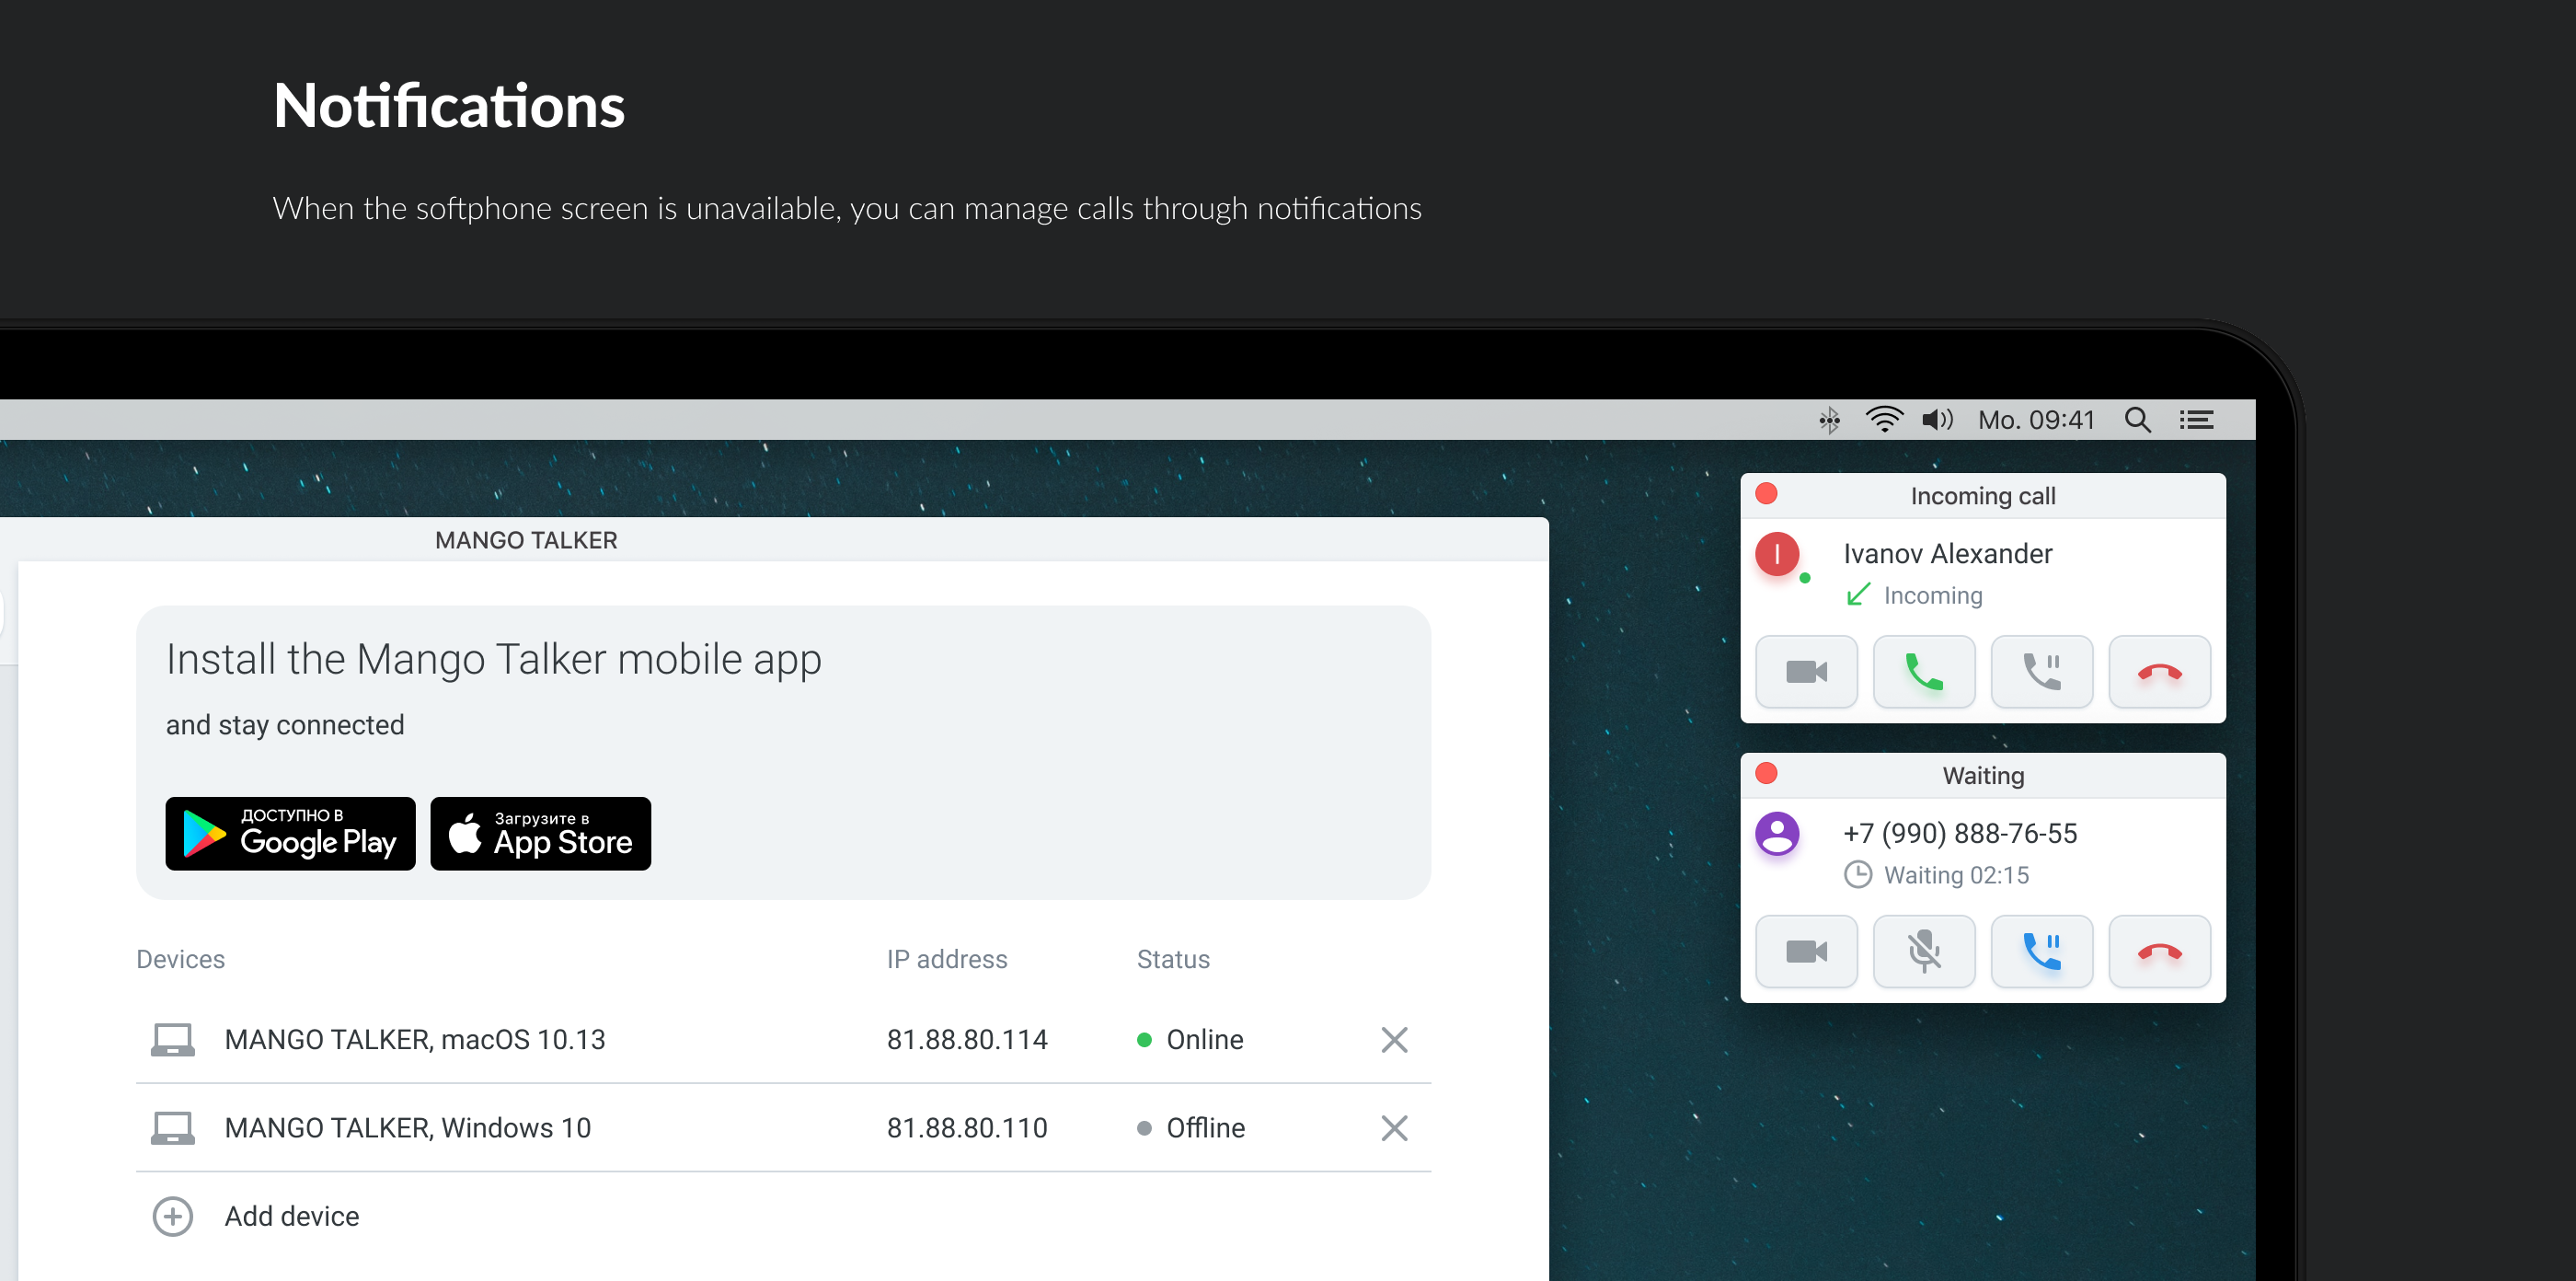Close the Incoming call notification window
This screenshot has width=2576, height=1281.
tap(1767, 494)
